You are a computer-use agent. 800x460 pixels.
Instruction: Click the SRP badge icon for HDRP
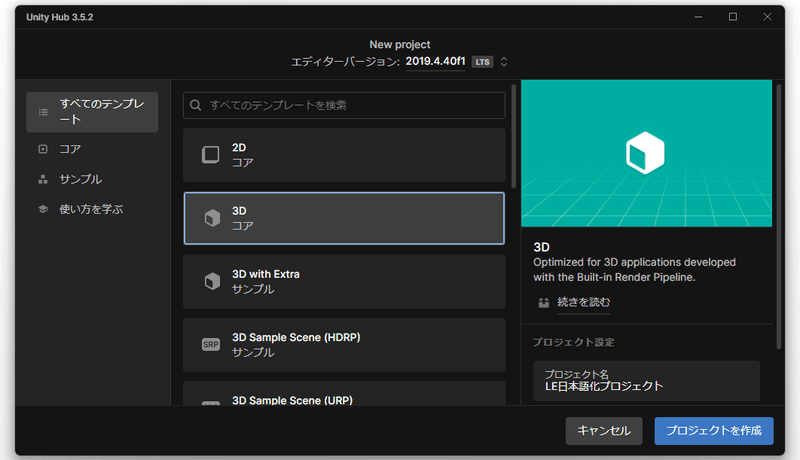coord(211,344)
